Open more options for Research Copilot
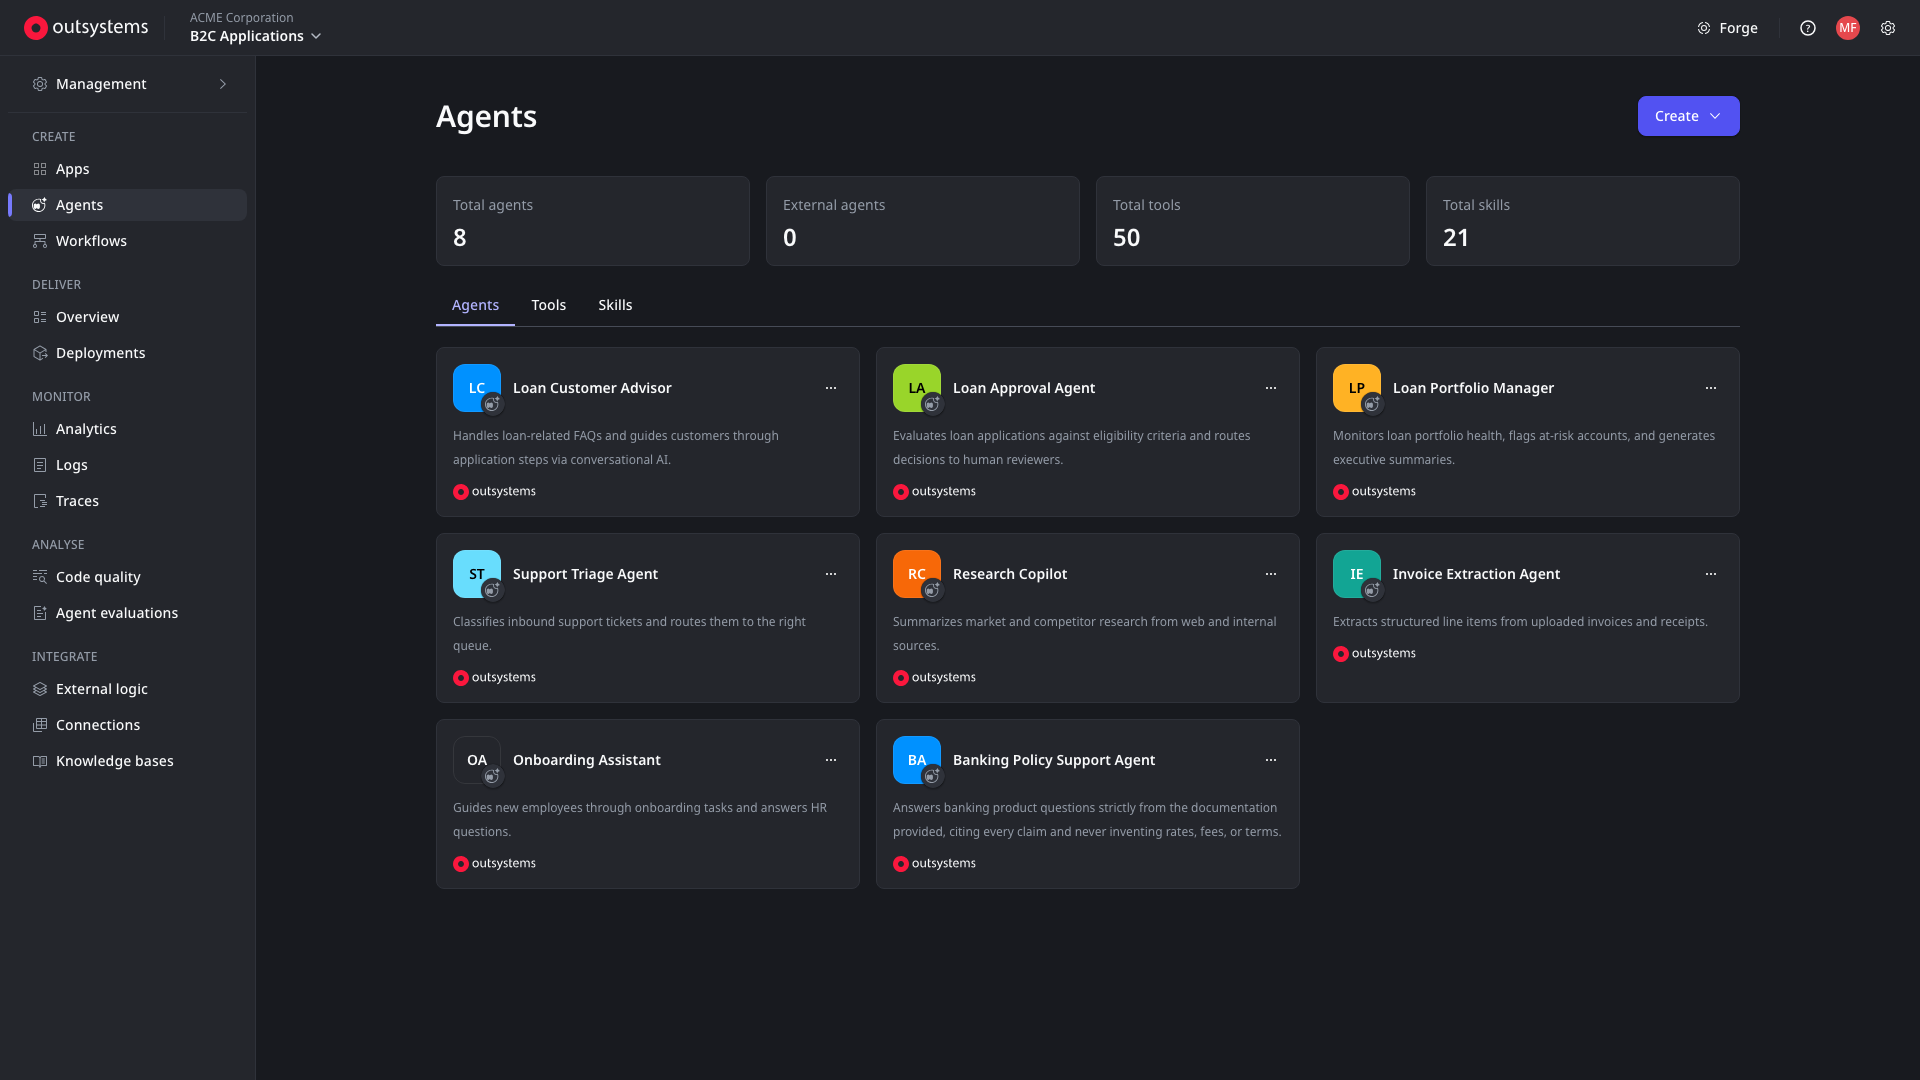The height and width of the screenshot is (1080, 1920). 1271,574
